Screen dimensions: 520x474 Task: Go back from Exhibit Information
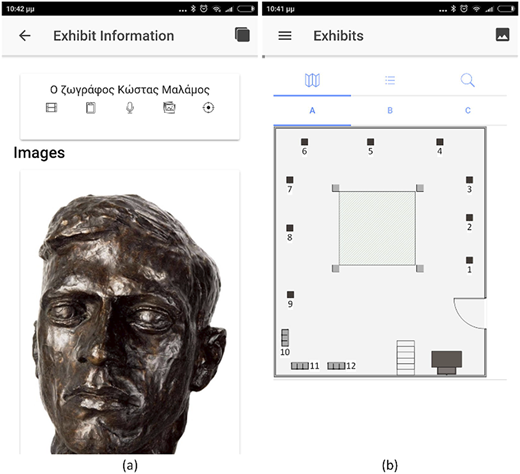25,35
